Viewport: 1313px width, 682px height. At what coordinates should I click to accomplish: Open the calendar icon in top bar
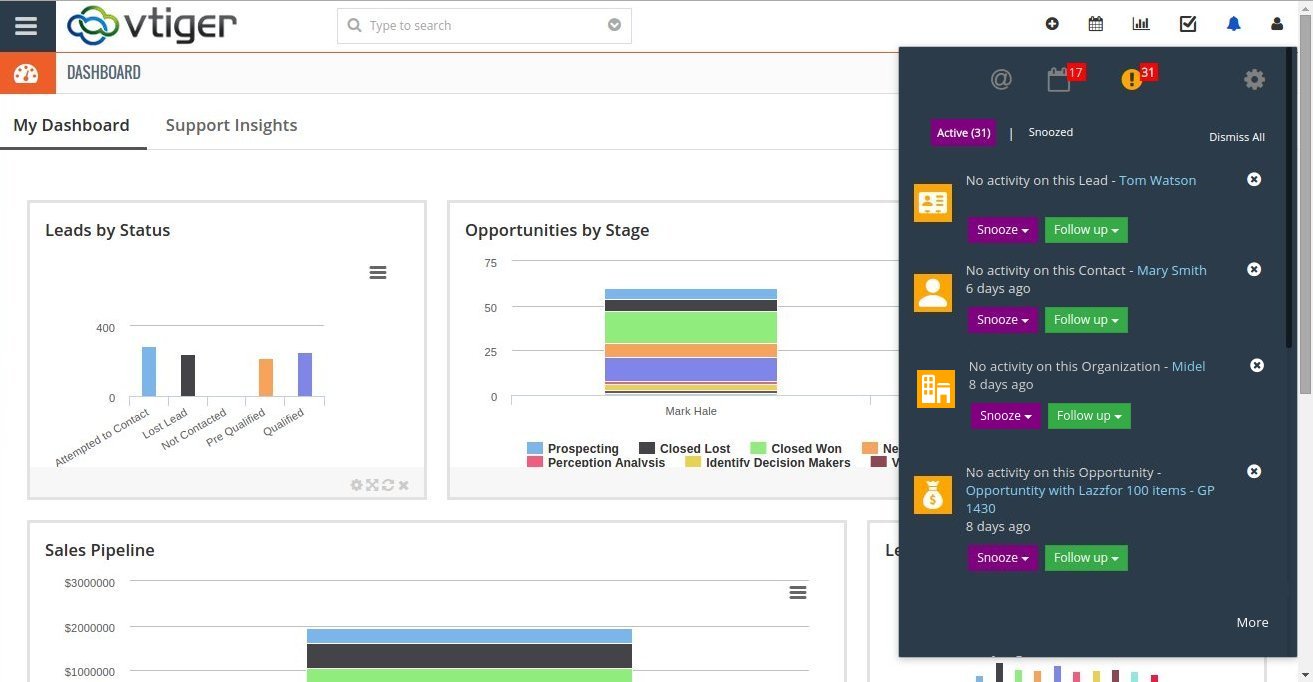coord(1095,23)
